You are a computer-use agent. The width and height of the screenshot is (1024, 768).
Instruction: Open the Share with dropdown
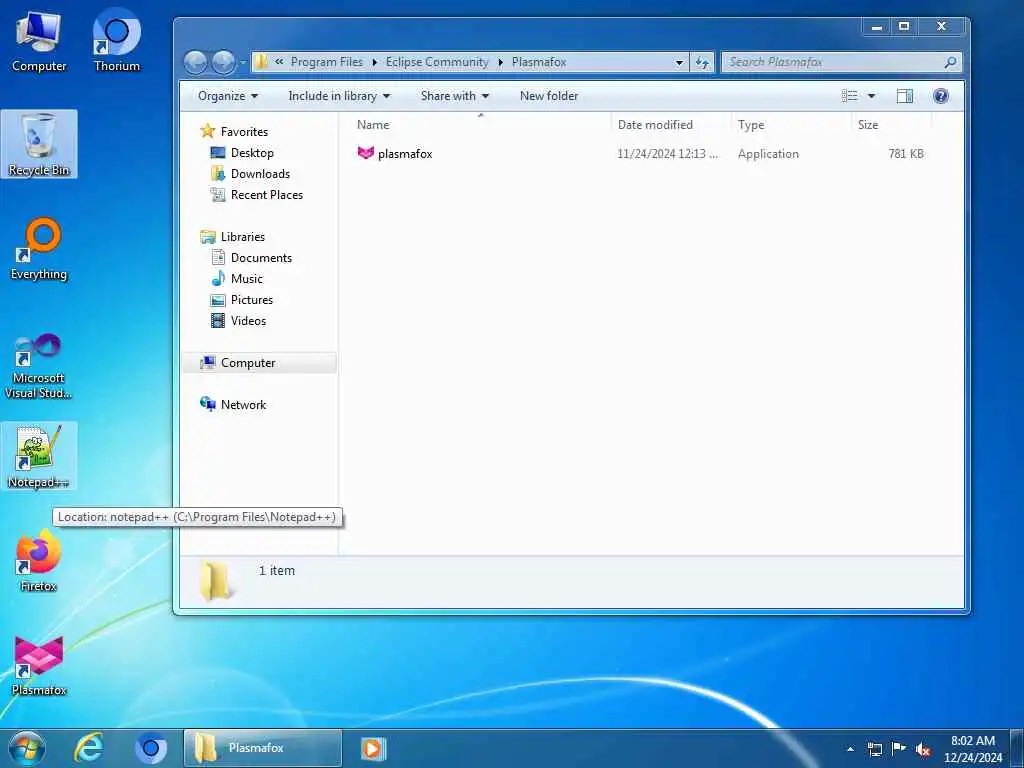click(x=455, y=96)
